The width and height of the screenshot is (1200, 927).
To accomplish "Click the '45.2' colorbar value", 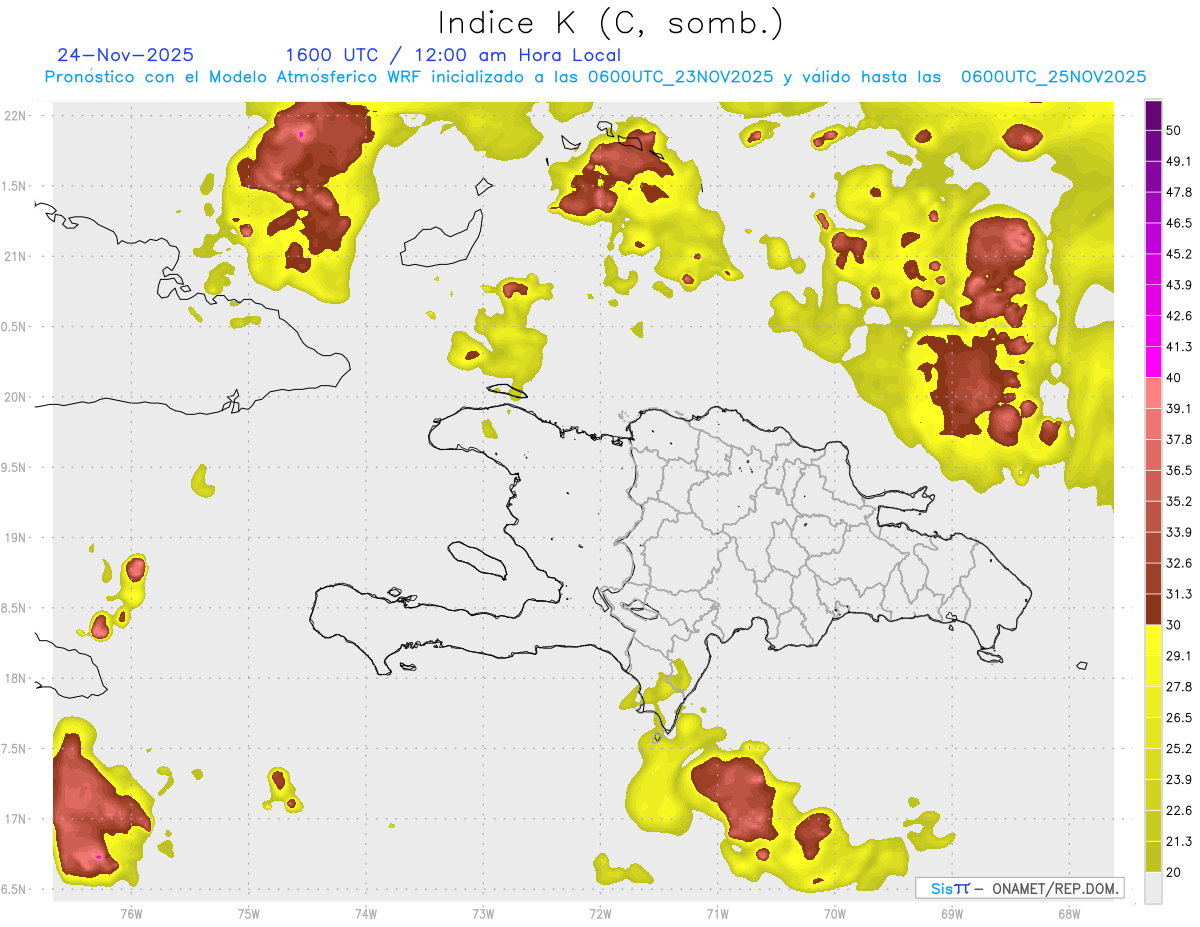I will tap(1179, 254).
